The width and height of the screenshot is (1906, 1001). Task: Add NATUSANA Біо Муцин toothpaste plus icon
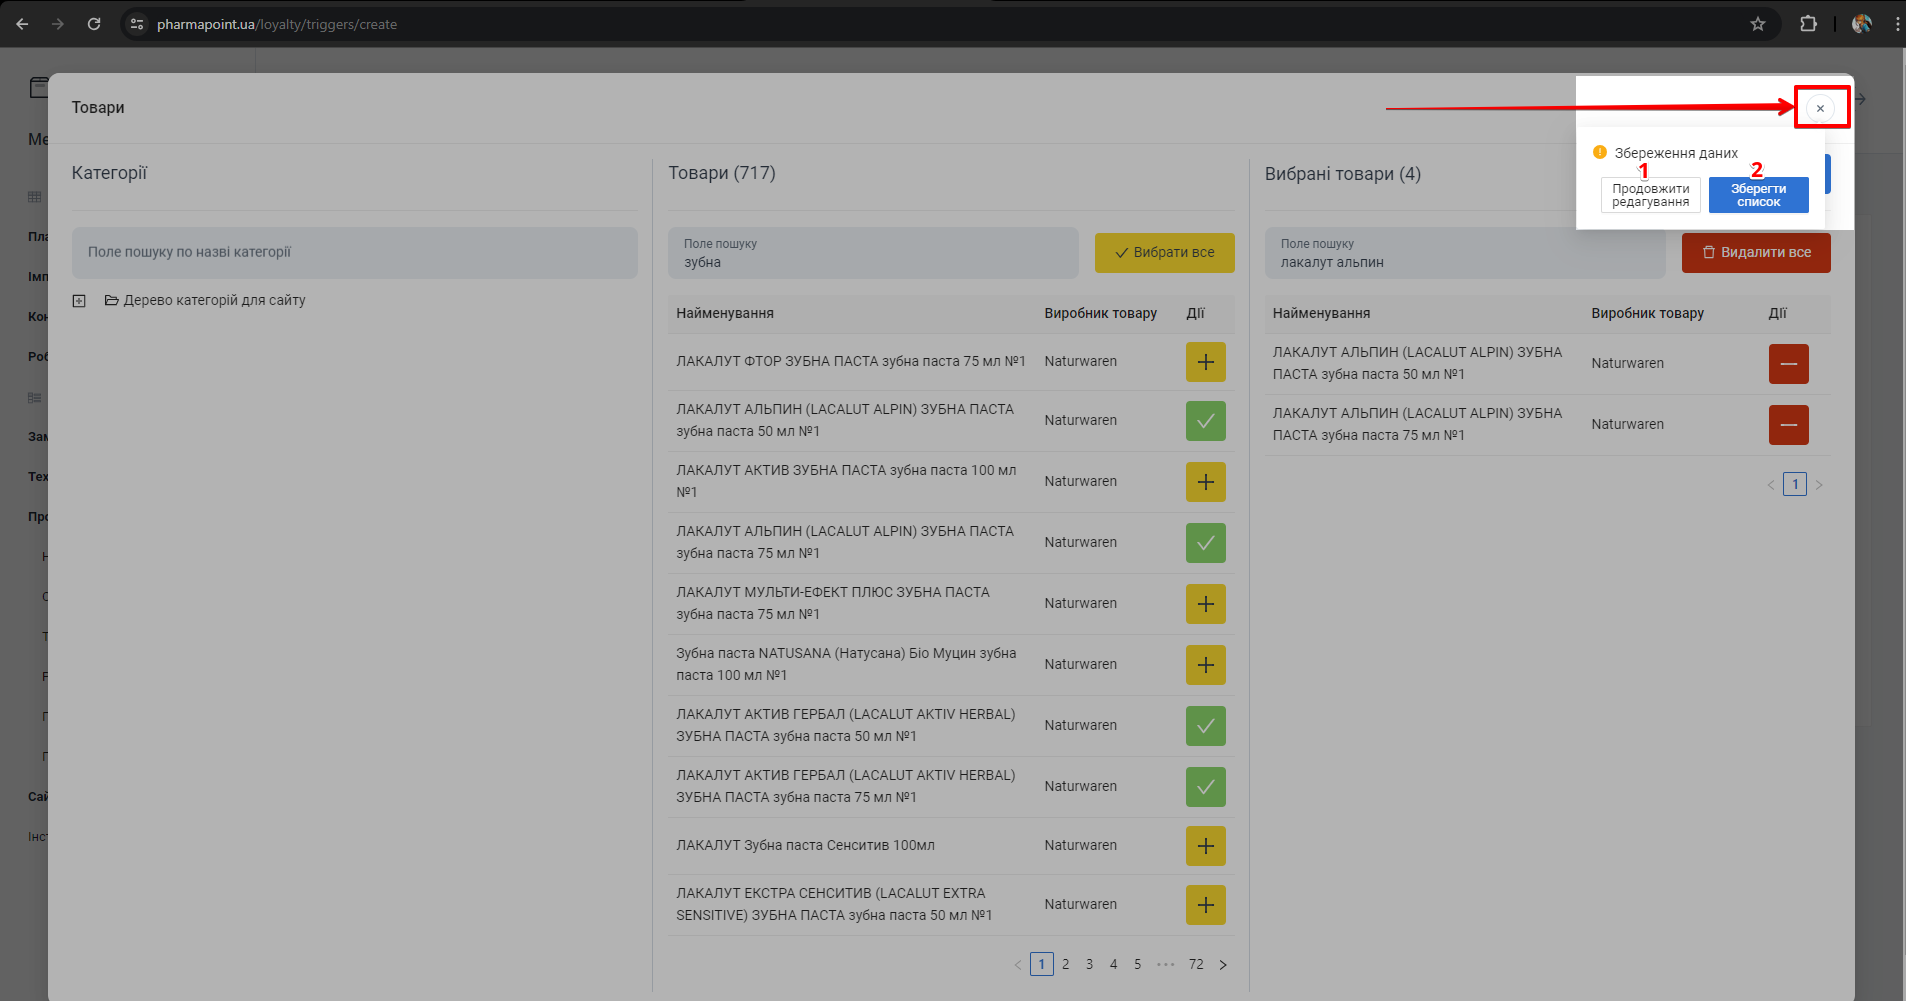click(x=1205, y=665)
